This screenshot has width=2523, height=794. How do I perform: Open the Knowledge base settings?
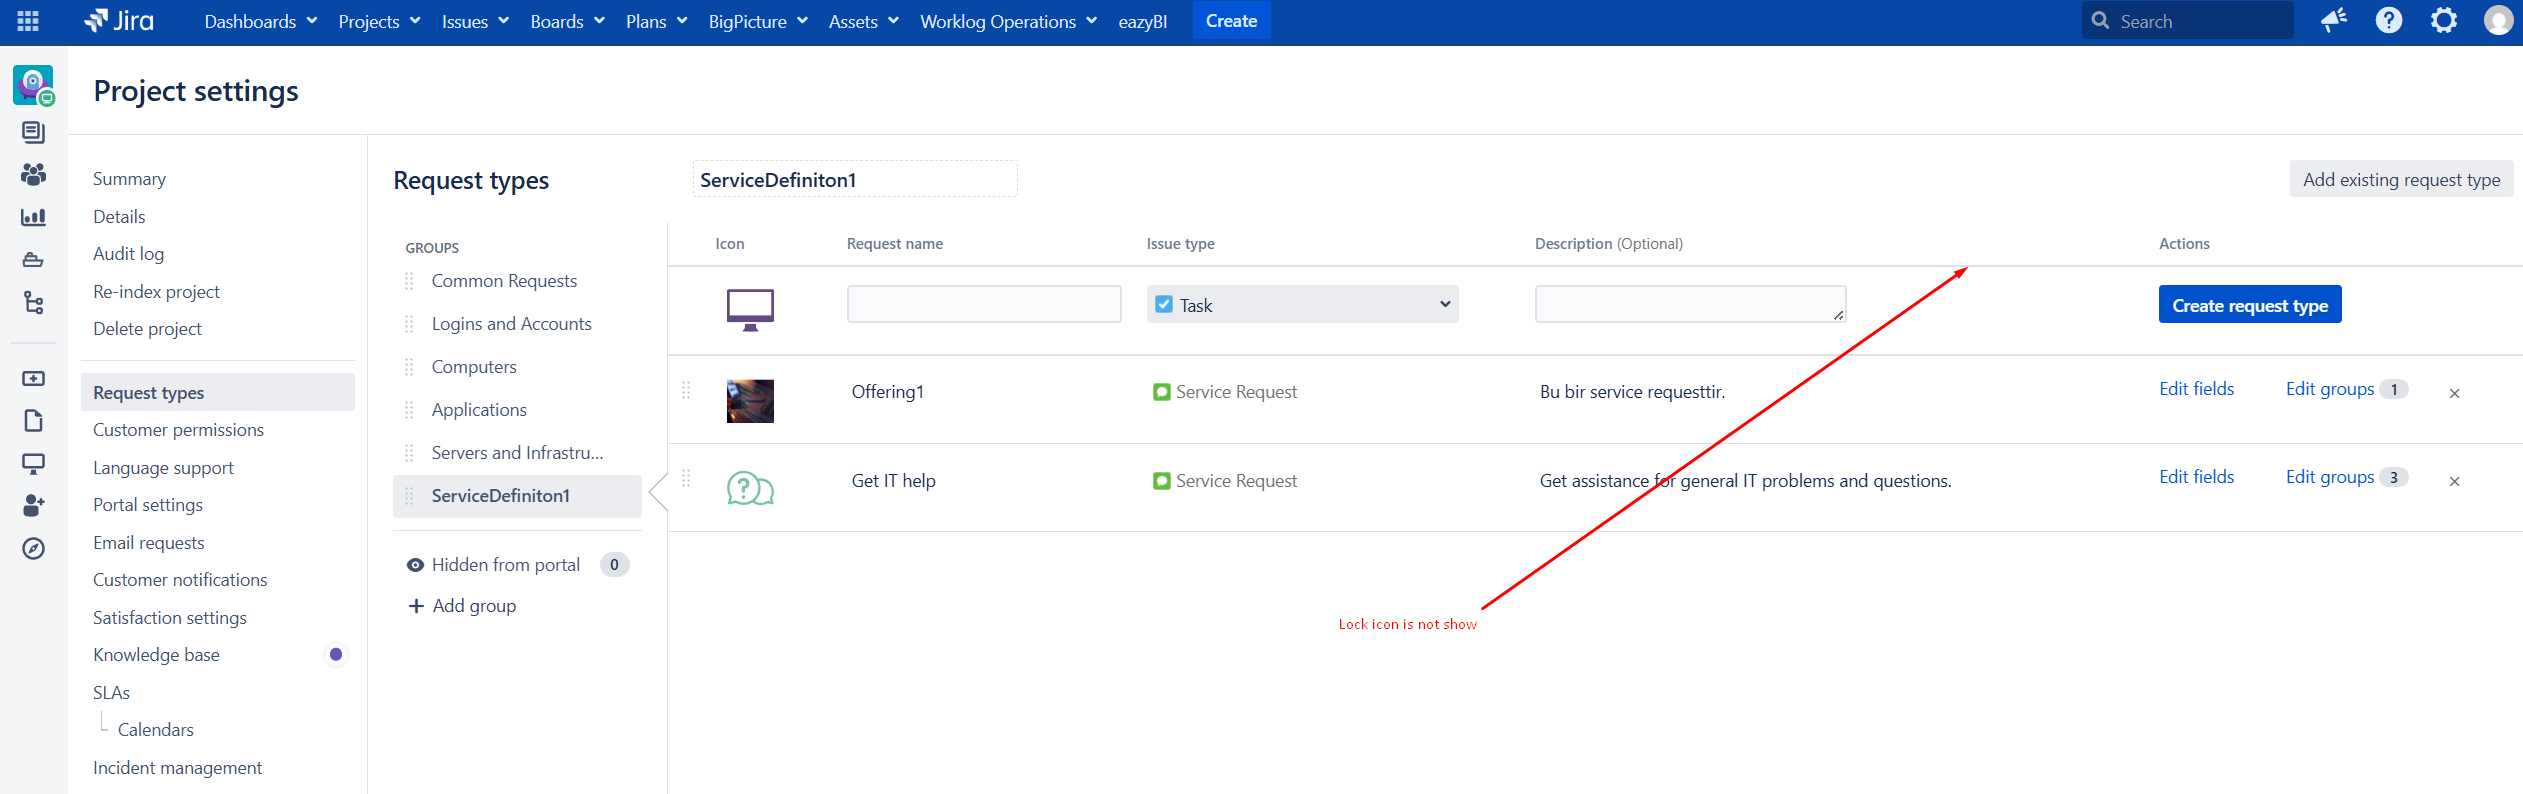pyautogui.click(x=156, y=655)
